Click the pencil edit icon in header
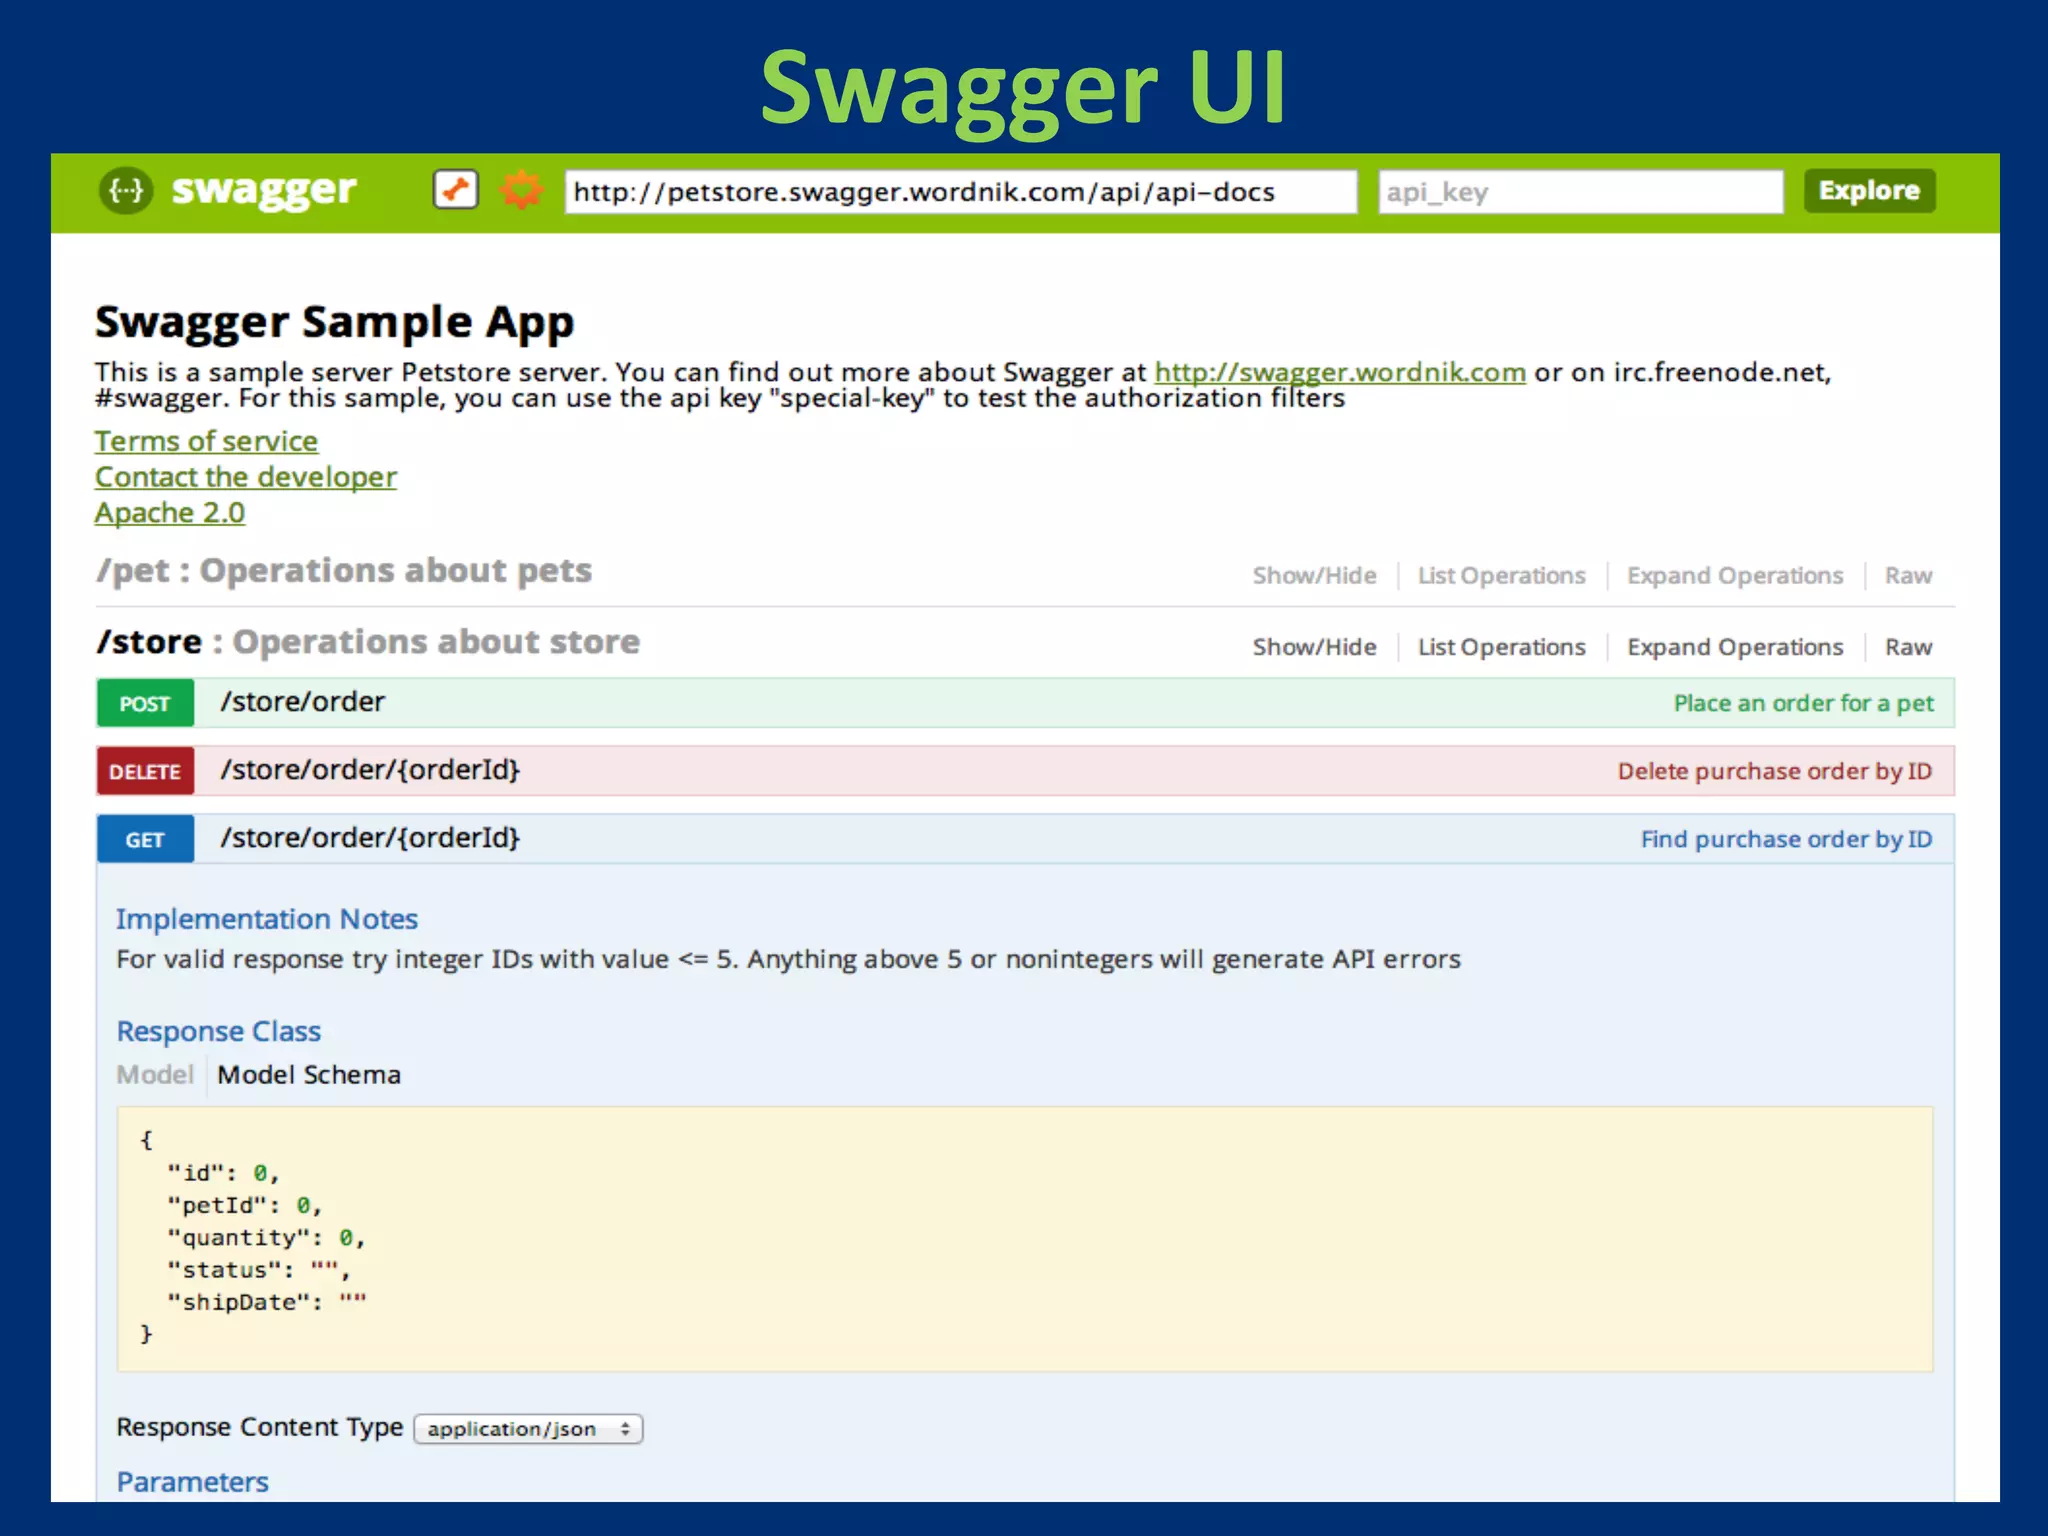Image resolution: width=2048 pixels, height=1536 pixels. click(x=456, y=189)
